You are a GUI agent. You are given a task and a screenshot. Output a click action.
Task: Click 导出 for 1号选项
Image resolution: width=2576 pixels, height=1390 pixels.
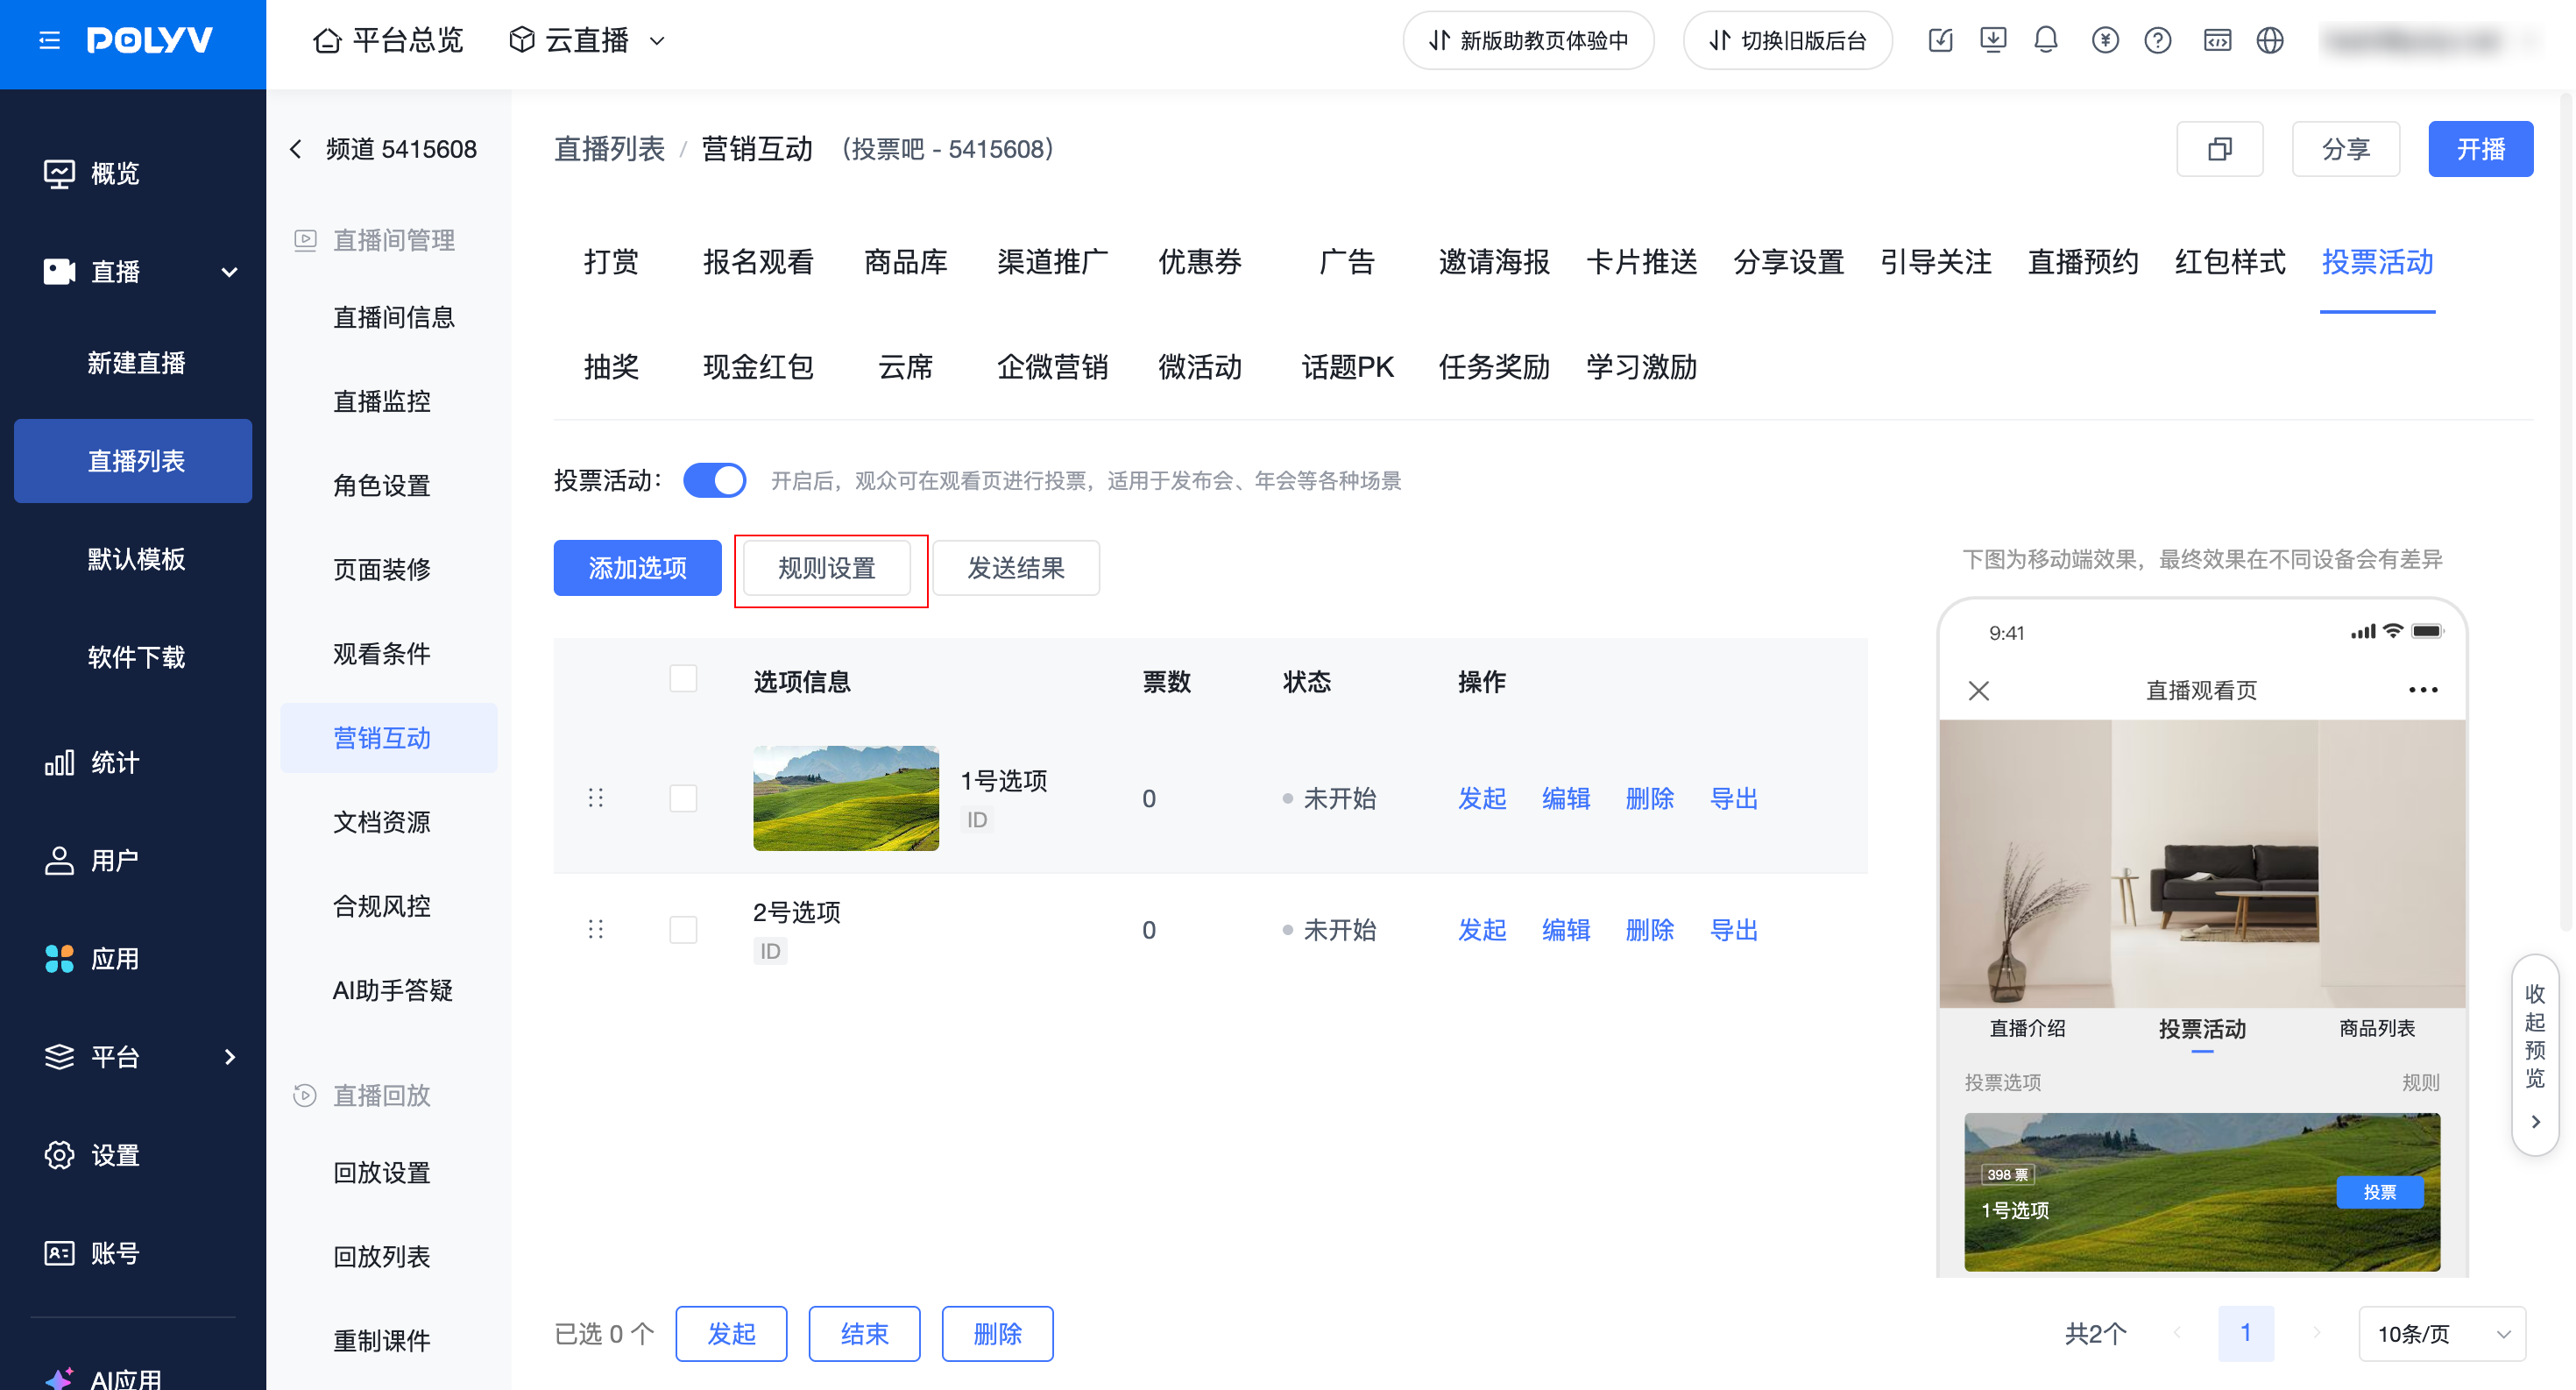coord(1734,798)
